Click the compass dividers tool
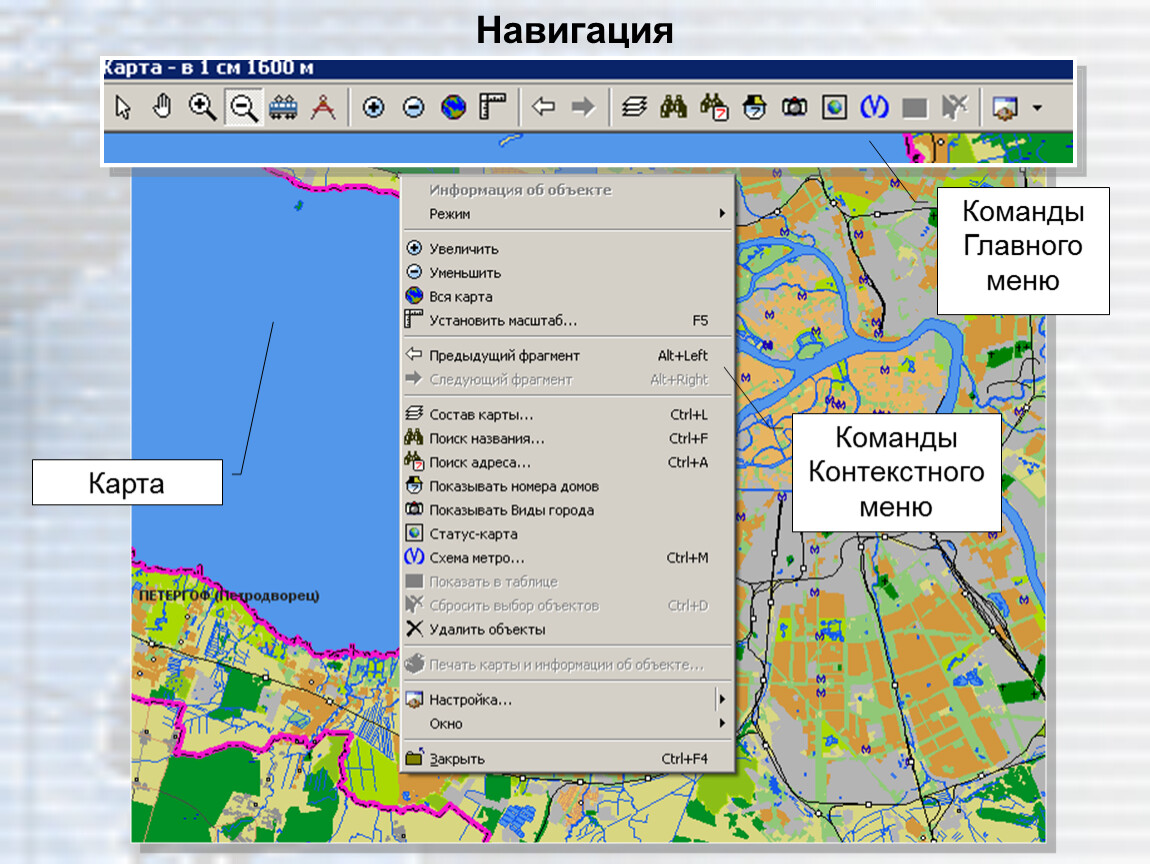 323,107
